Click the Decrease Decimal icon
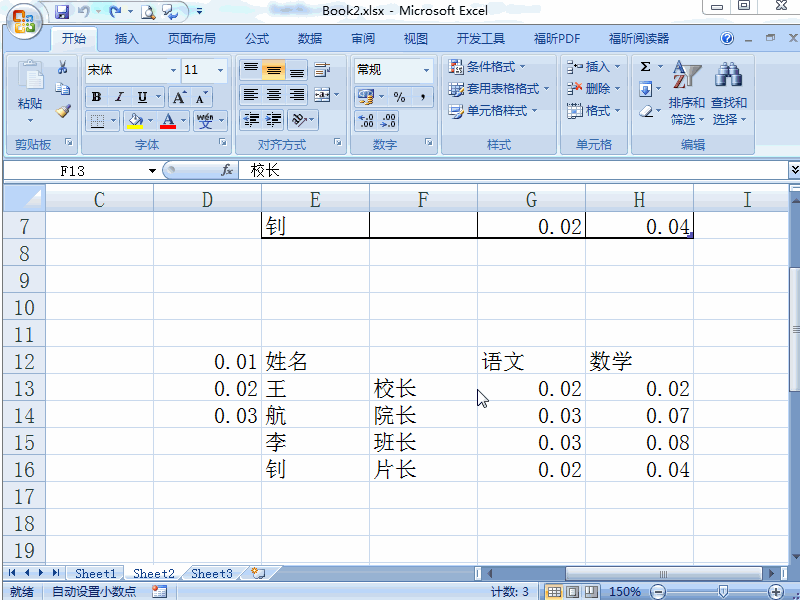800x600 pixels. pos(388,119)
